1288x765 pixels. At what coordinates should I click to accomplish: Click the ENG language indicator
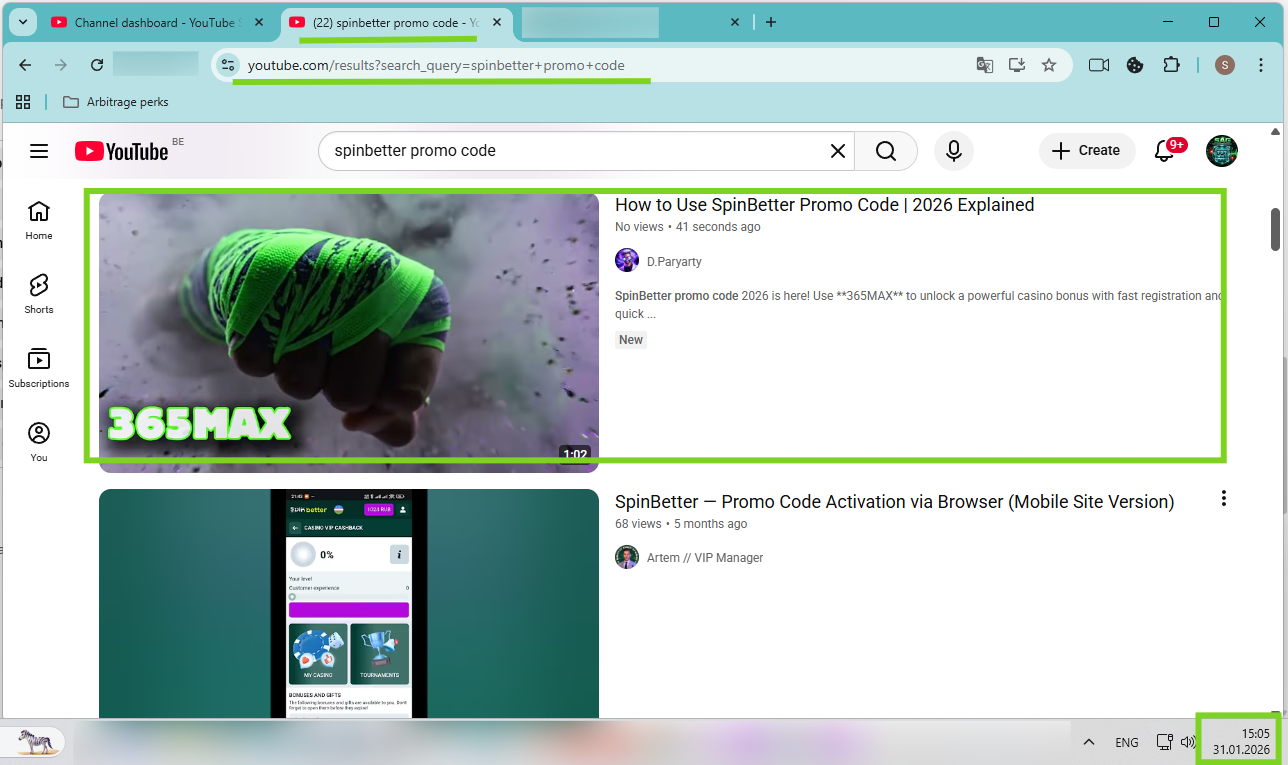click(x=1127, y=742)
